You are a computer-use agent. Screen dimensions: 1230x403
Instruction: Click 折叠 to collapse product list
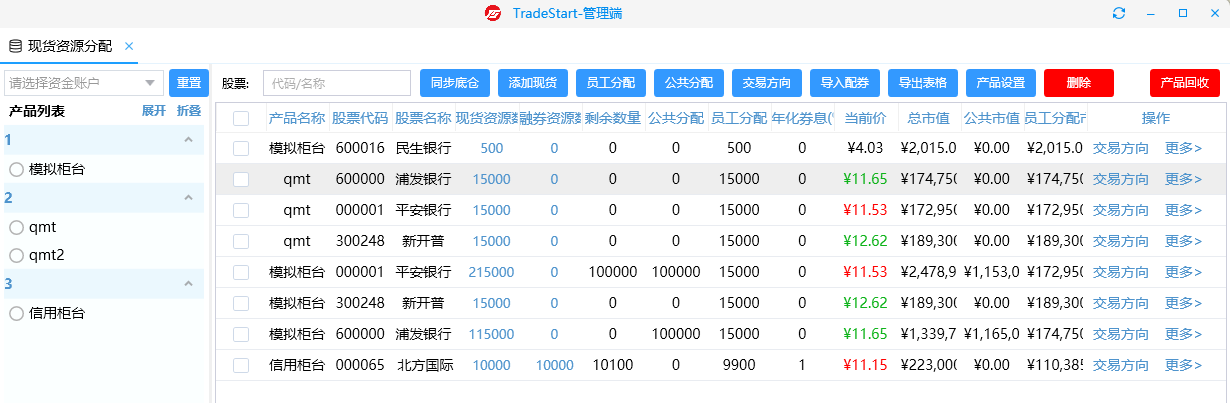pyautogui.click(x=189, y=111)
